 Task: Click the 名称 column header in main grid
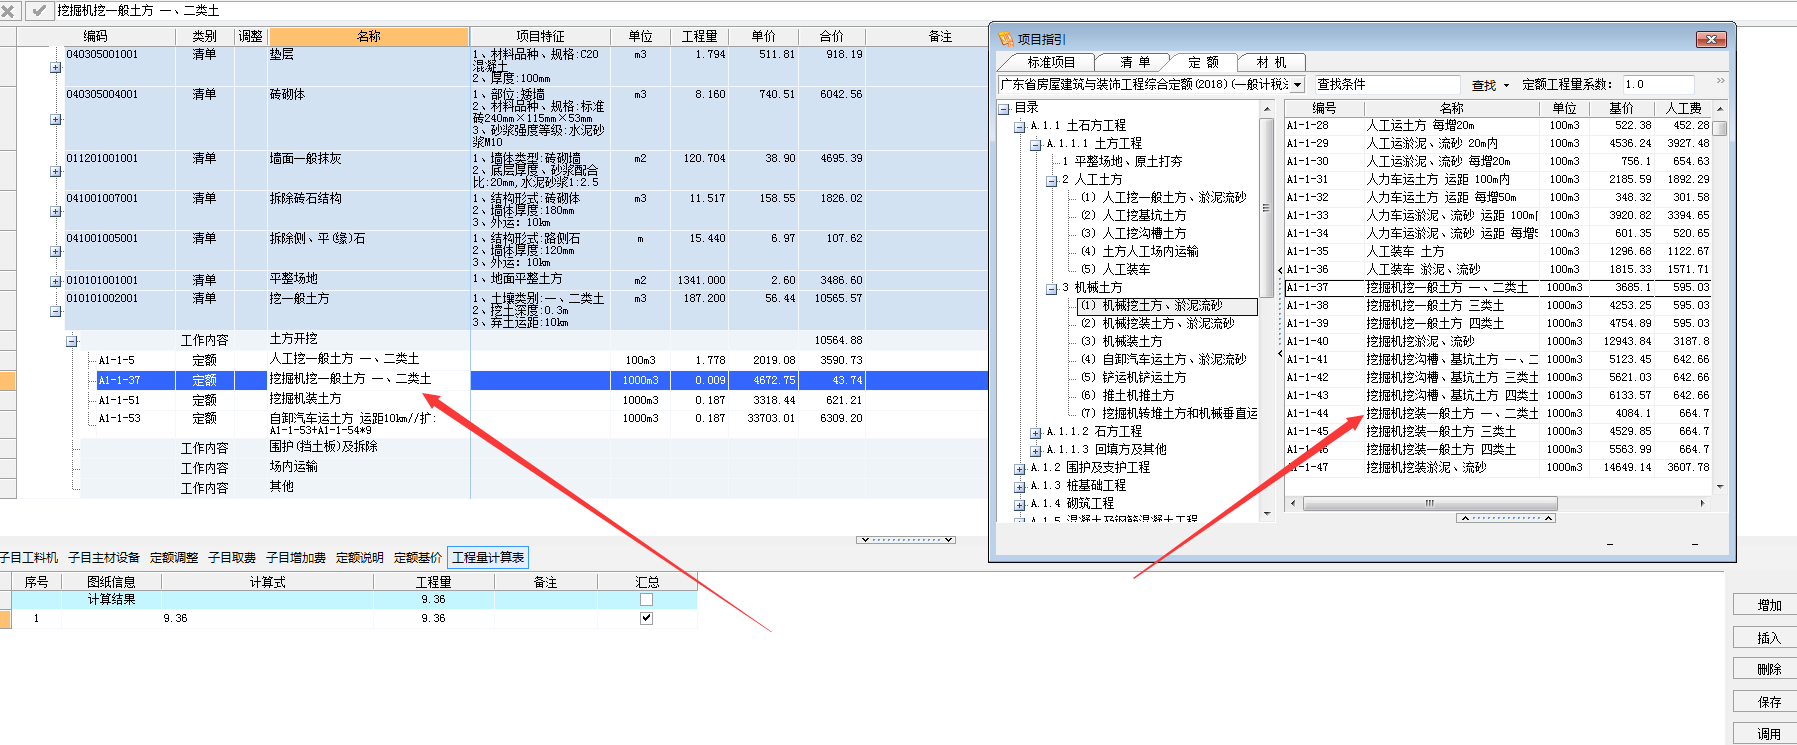pos(368,36)
